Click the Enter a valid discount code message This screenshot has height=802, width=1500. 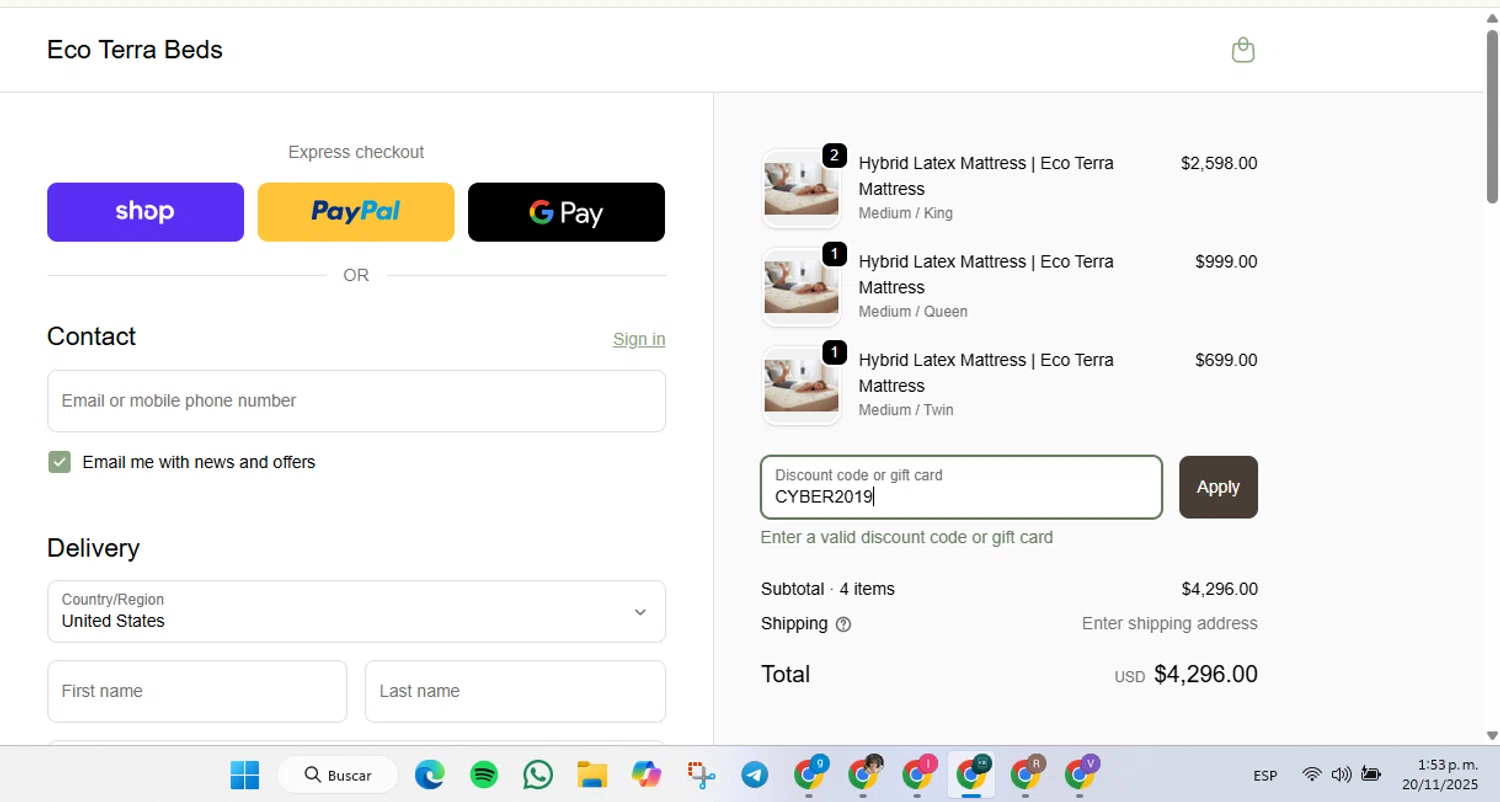[x=907, y=537]
